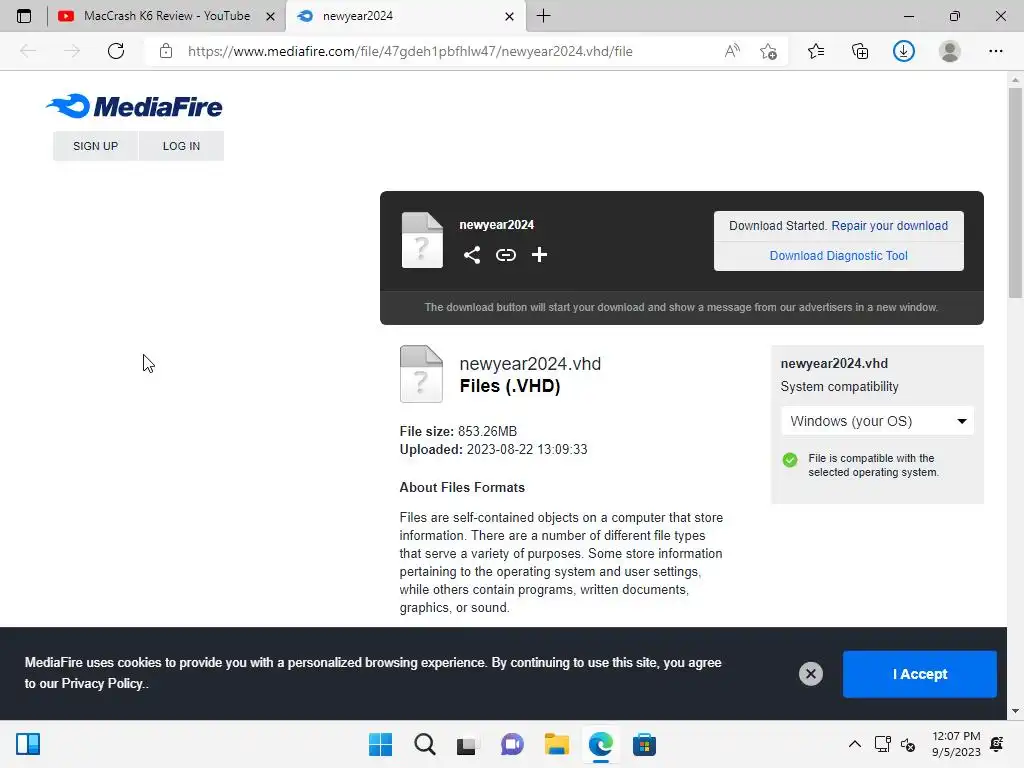
Task: Click the forward navigation arrow
Action: coord(72,51)
